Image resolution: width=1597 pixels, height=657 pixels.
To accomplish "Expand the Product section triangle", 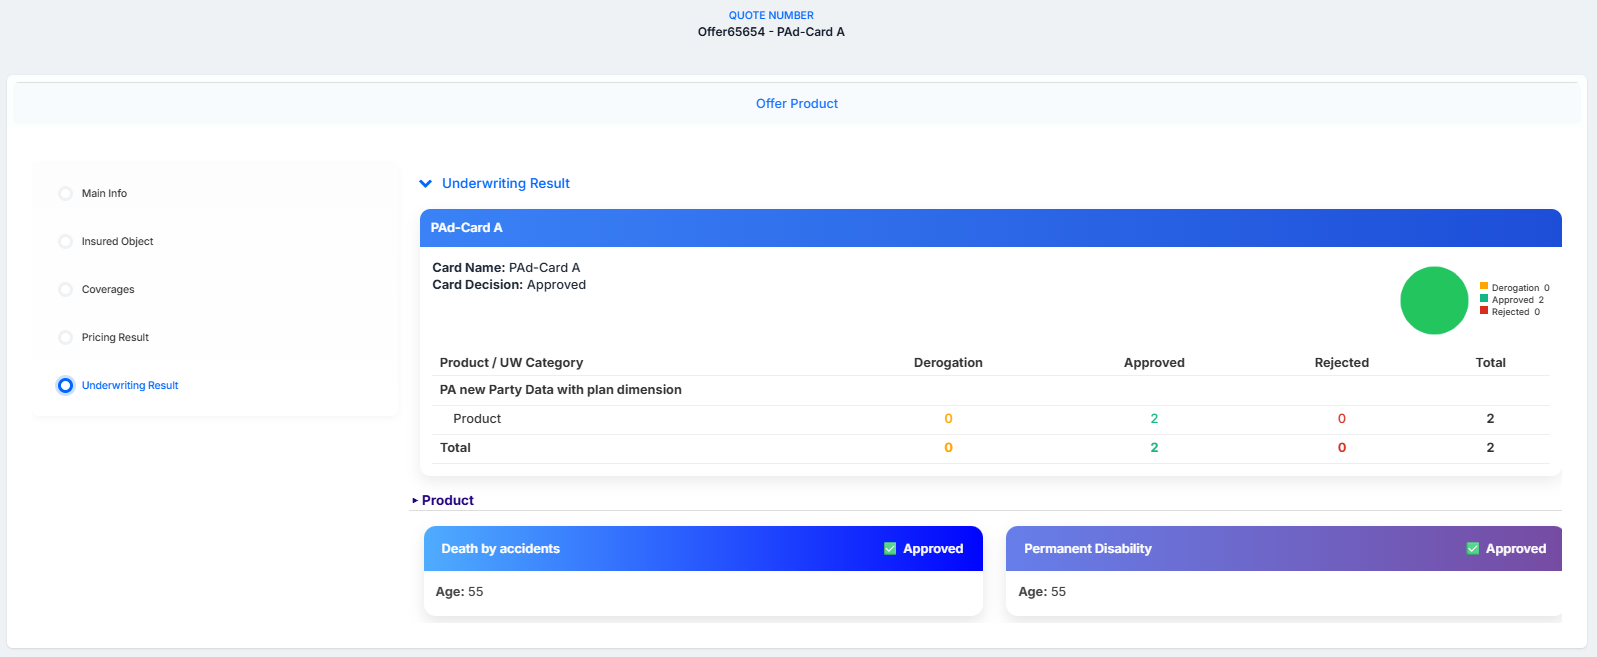I will [415, 500].
